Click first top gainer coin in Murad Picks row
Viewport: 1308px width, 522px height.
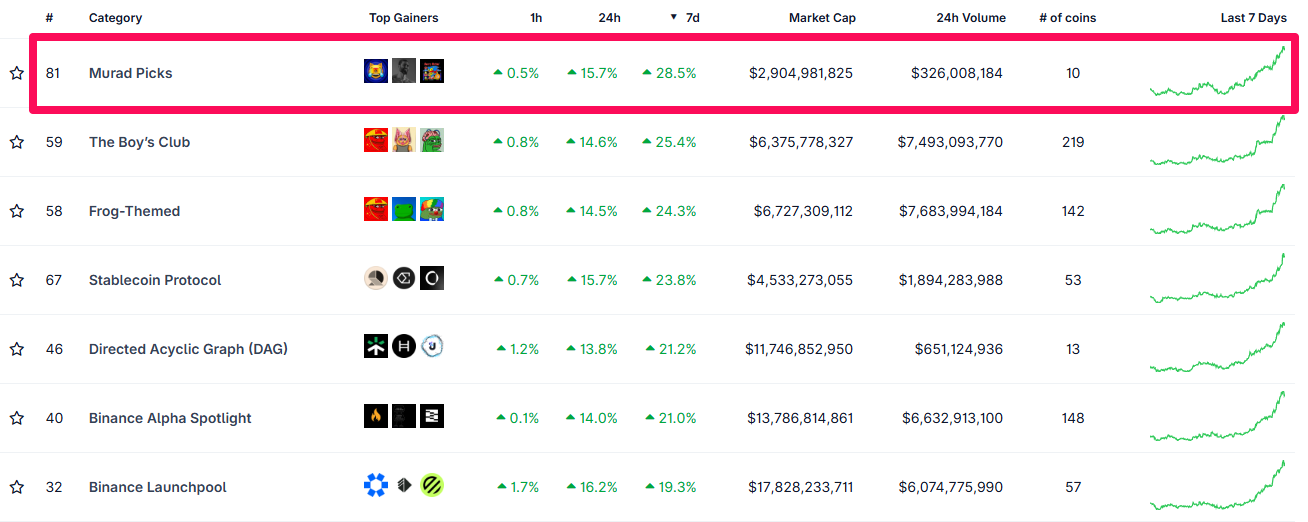[x=375, y=71]
